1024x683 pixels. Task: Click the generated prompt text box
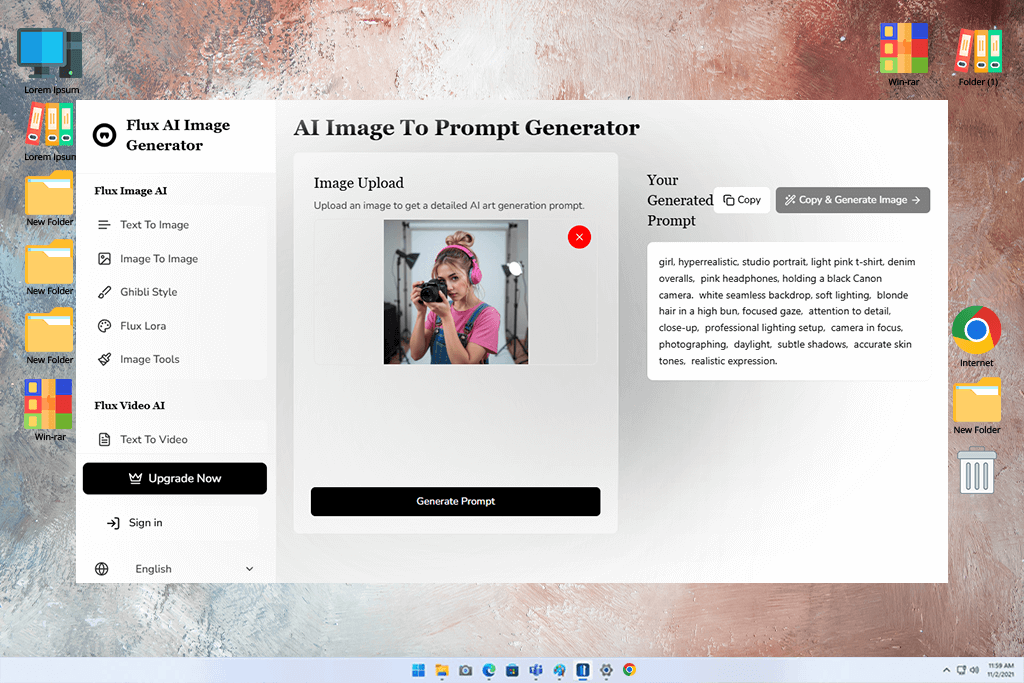(788, 311)
